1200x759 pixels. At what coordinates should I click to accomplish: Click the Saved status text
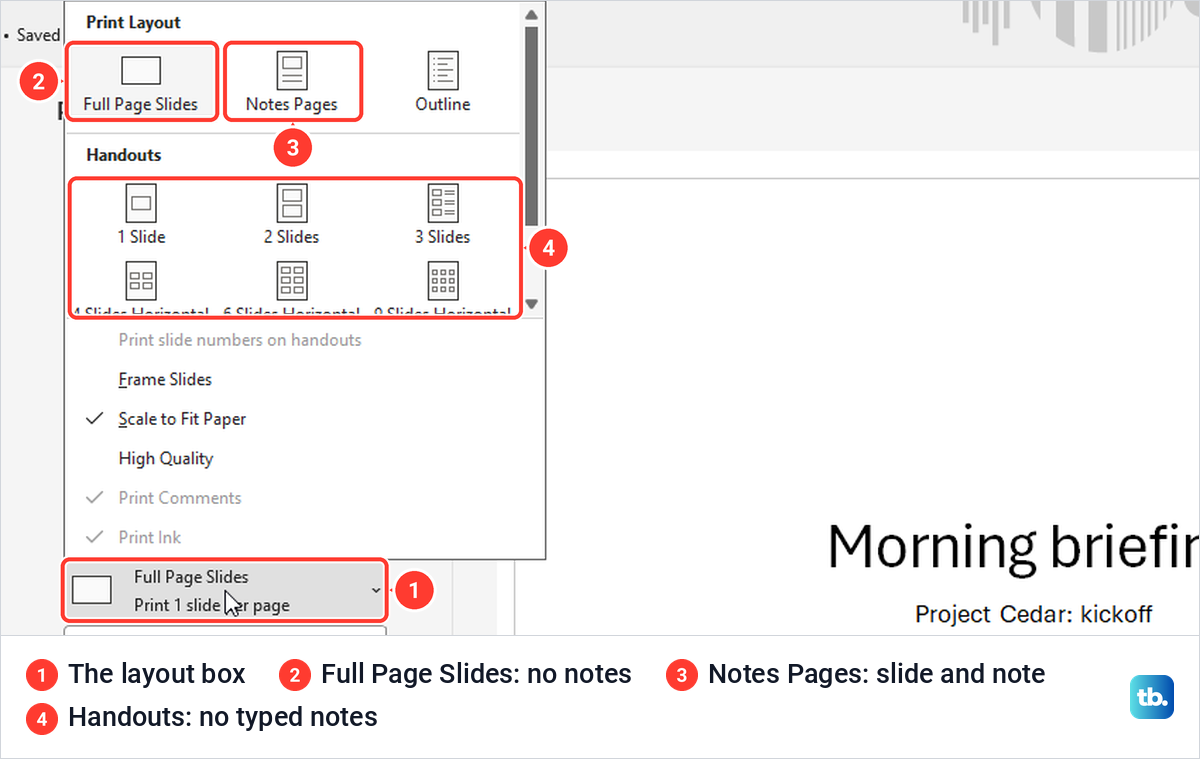pos(39,35)
